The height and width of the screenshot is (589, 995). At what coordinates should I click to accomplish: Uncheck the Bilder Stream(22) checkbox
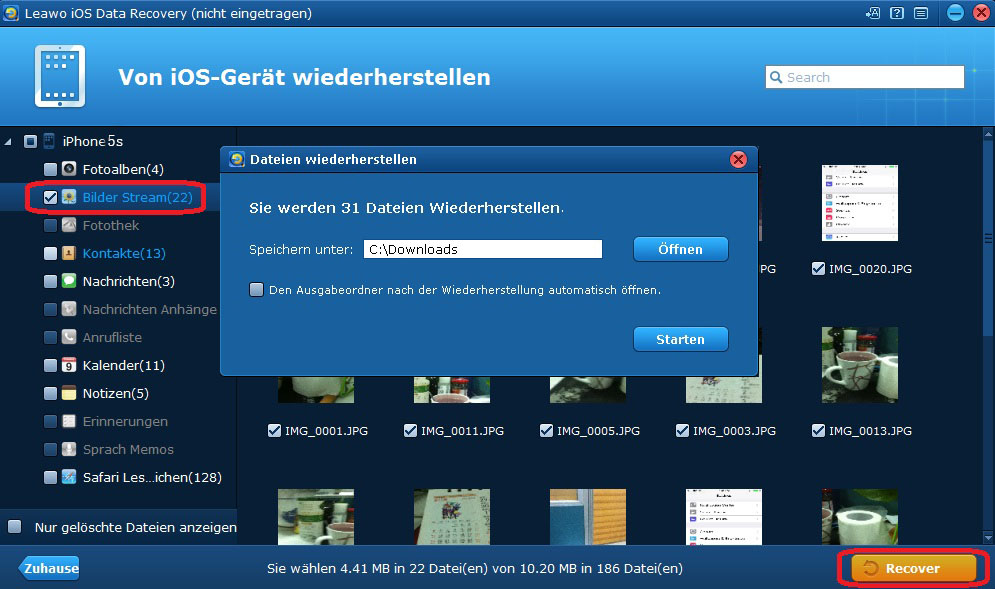50,197
